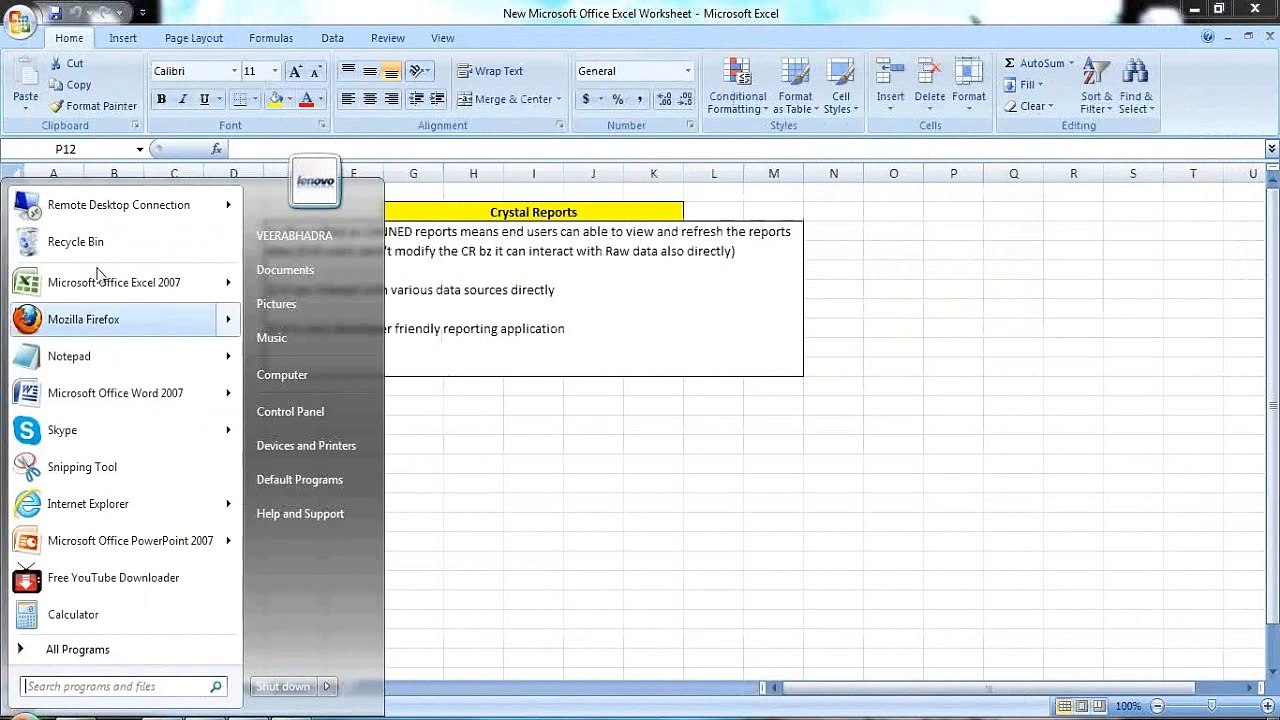Toggle Top Align vertical alignment
Image resolution: width=1280 pixels, height=720 pixels.
tap(348, 71)
